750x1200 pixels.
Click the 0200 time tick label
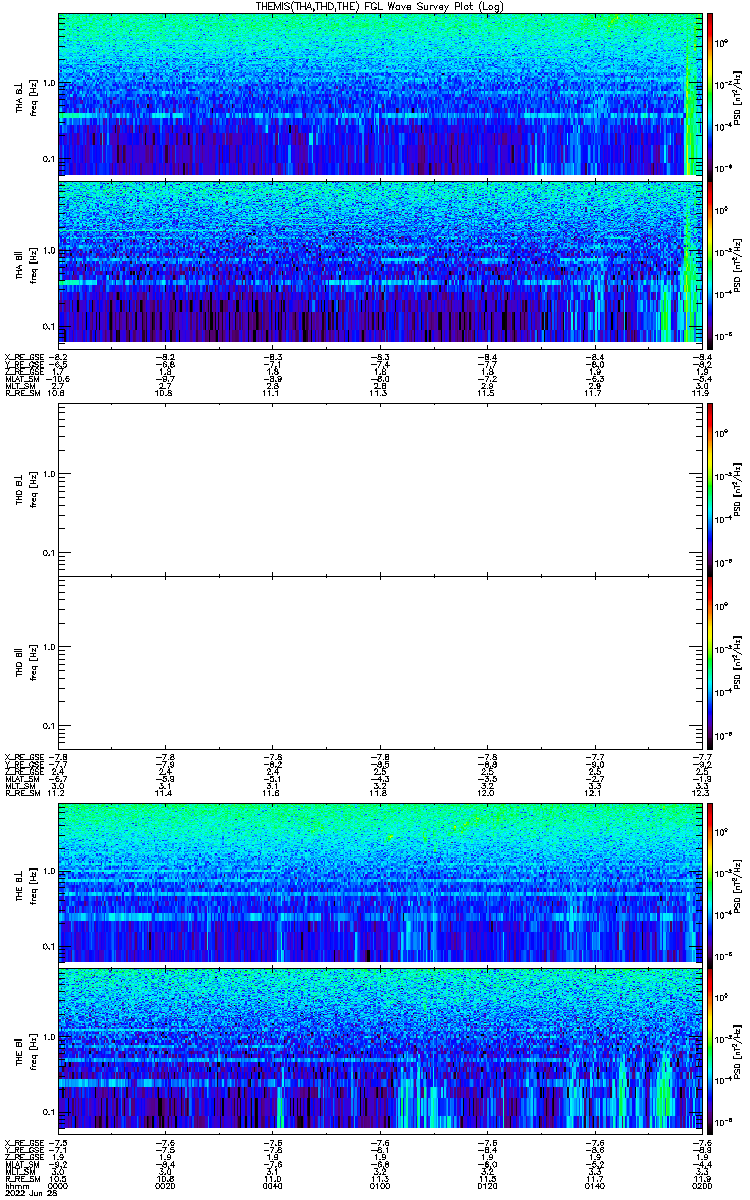tap(701, 1186)
